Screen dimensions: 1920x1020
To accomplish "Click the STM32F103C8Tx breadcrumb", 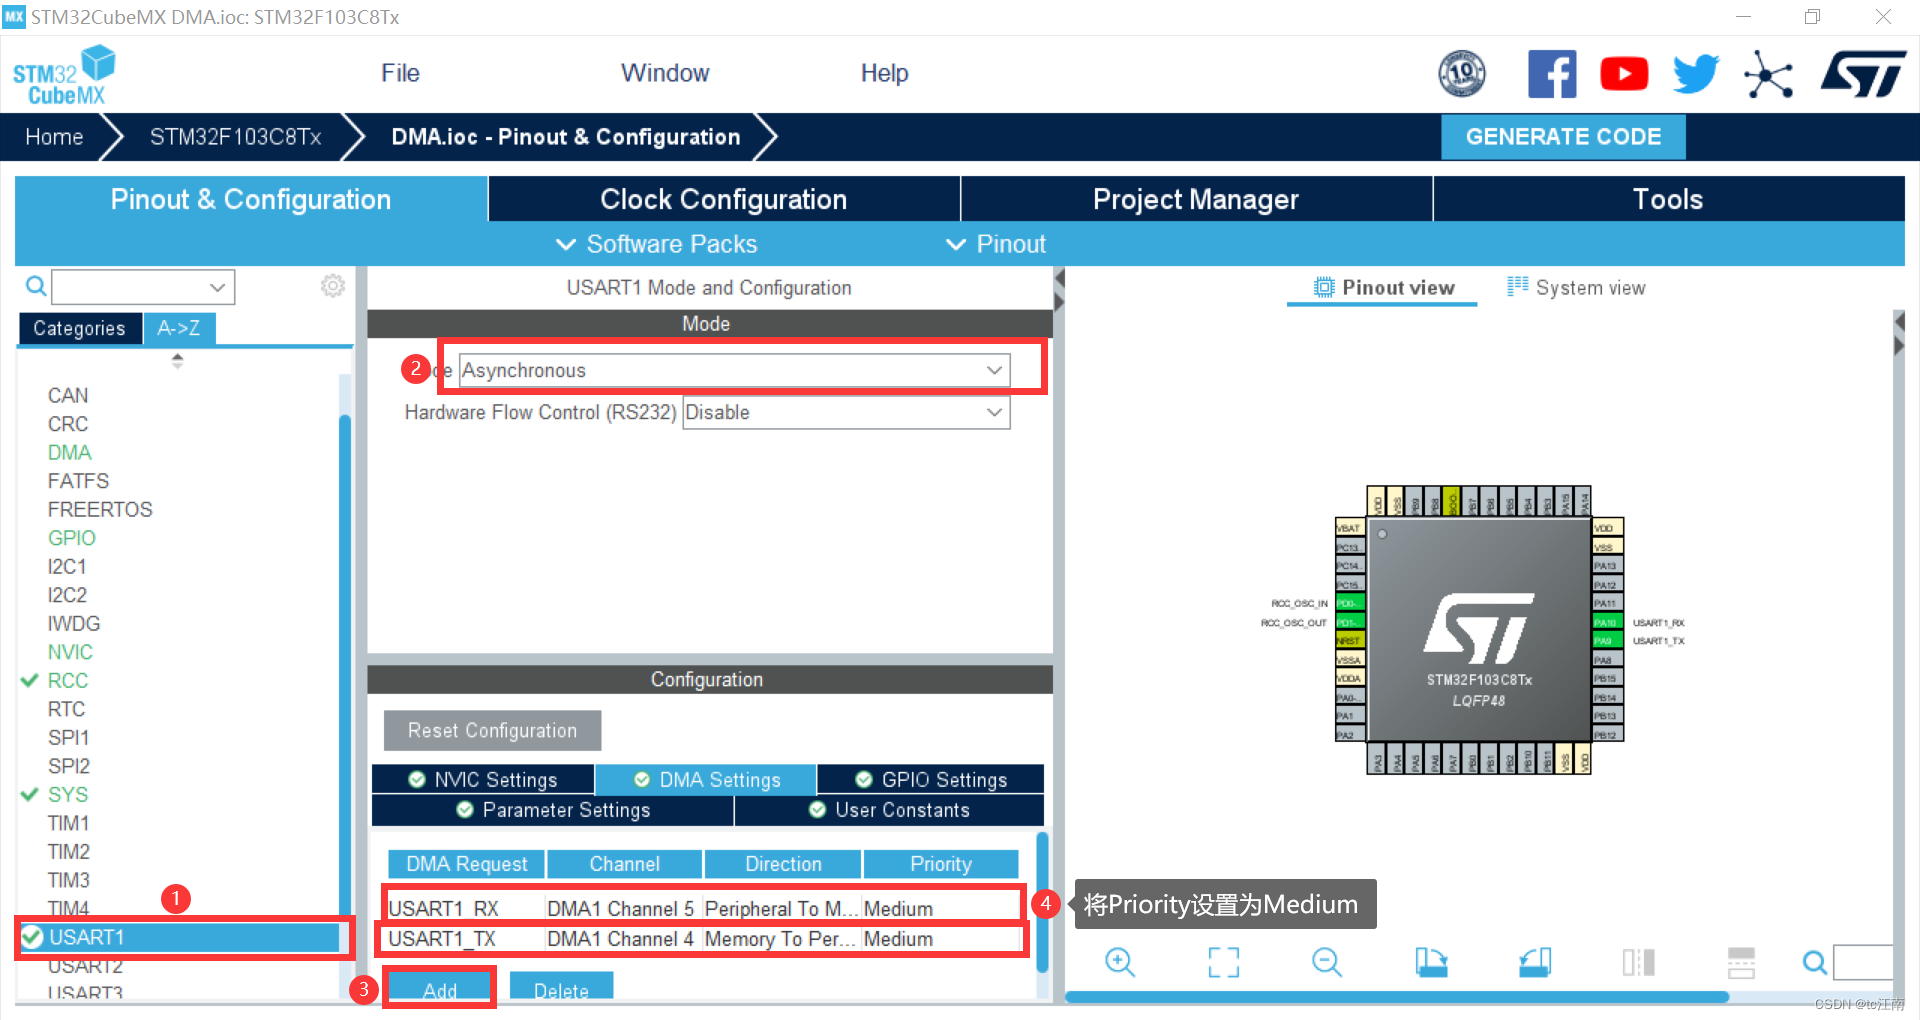I will [236, 137].
